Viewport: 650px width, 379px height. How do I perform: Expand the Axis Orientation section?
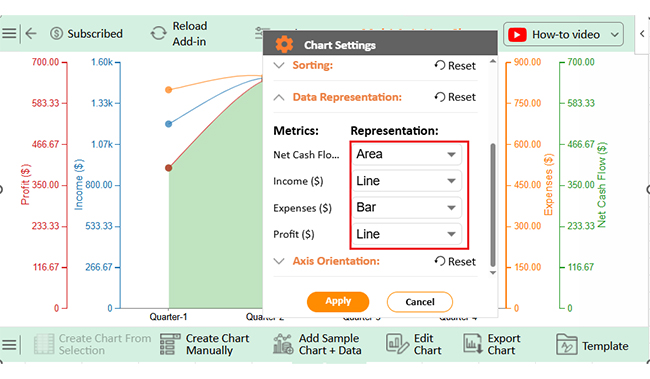point(279,261)
